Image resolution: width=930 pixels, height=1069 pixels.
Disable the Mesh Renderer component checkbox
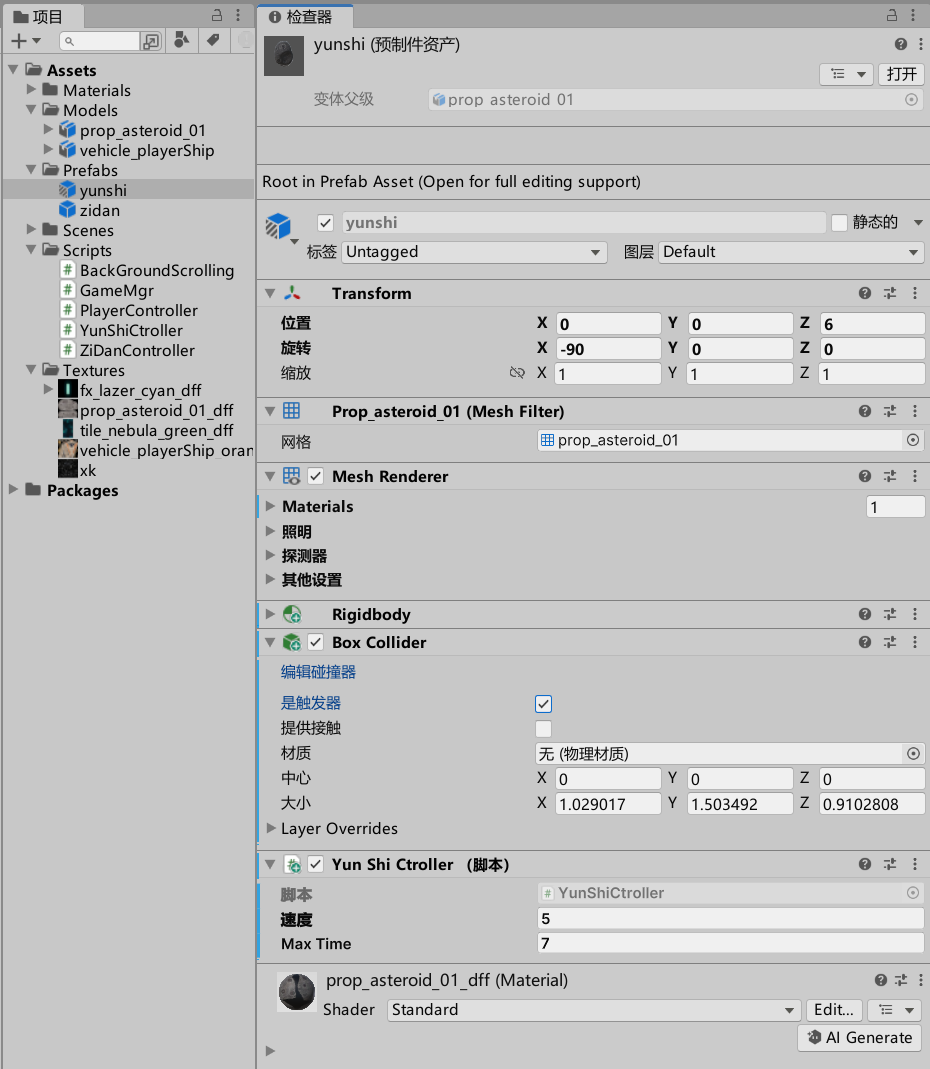(x=315, y=476)
